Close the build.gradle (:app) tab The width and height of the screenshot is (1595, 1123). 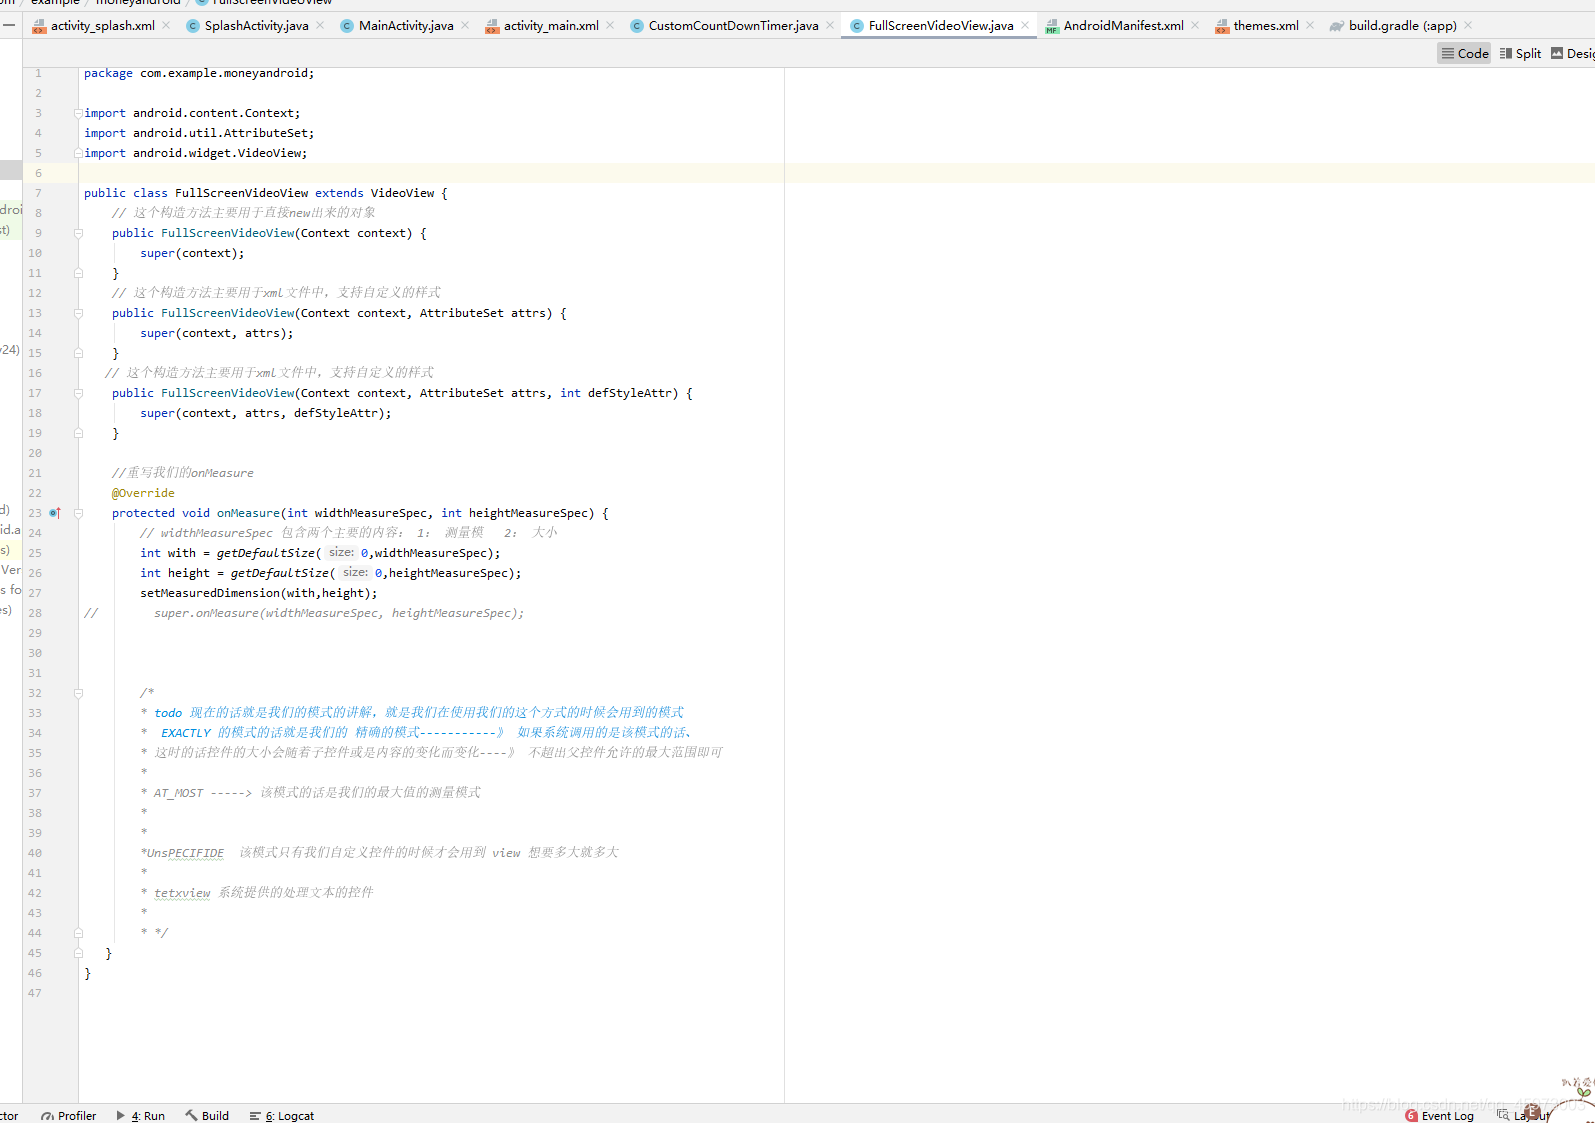pyautogui.click(x=1468, y=25)
